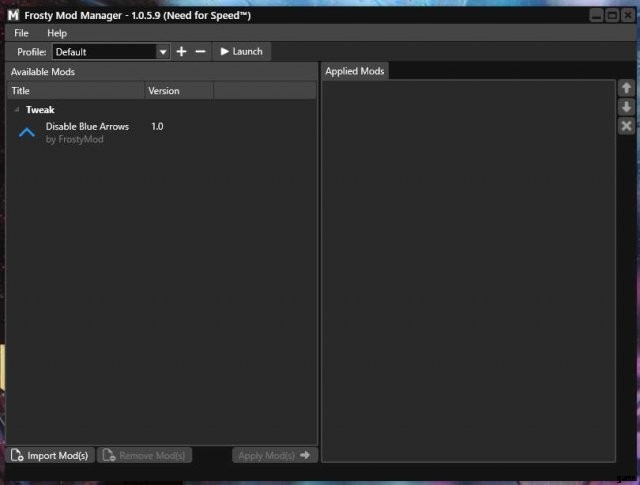
Task: Move applied mod up with arrow
Action: 626,89
